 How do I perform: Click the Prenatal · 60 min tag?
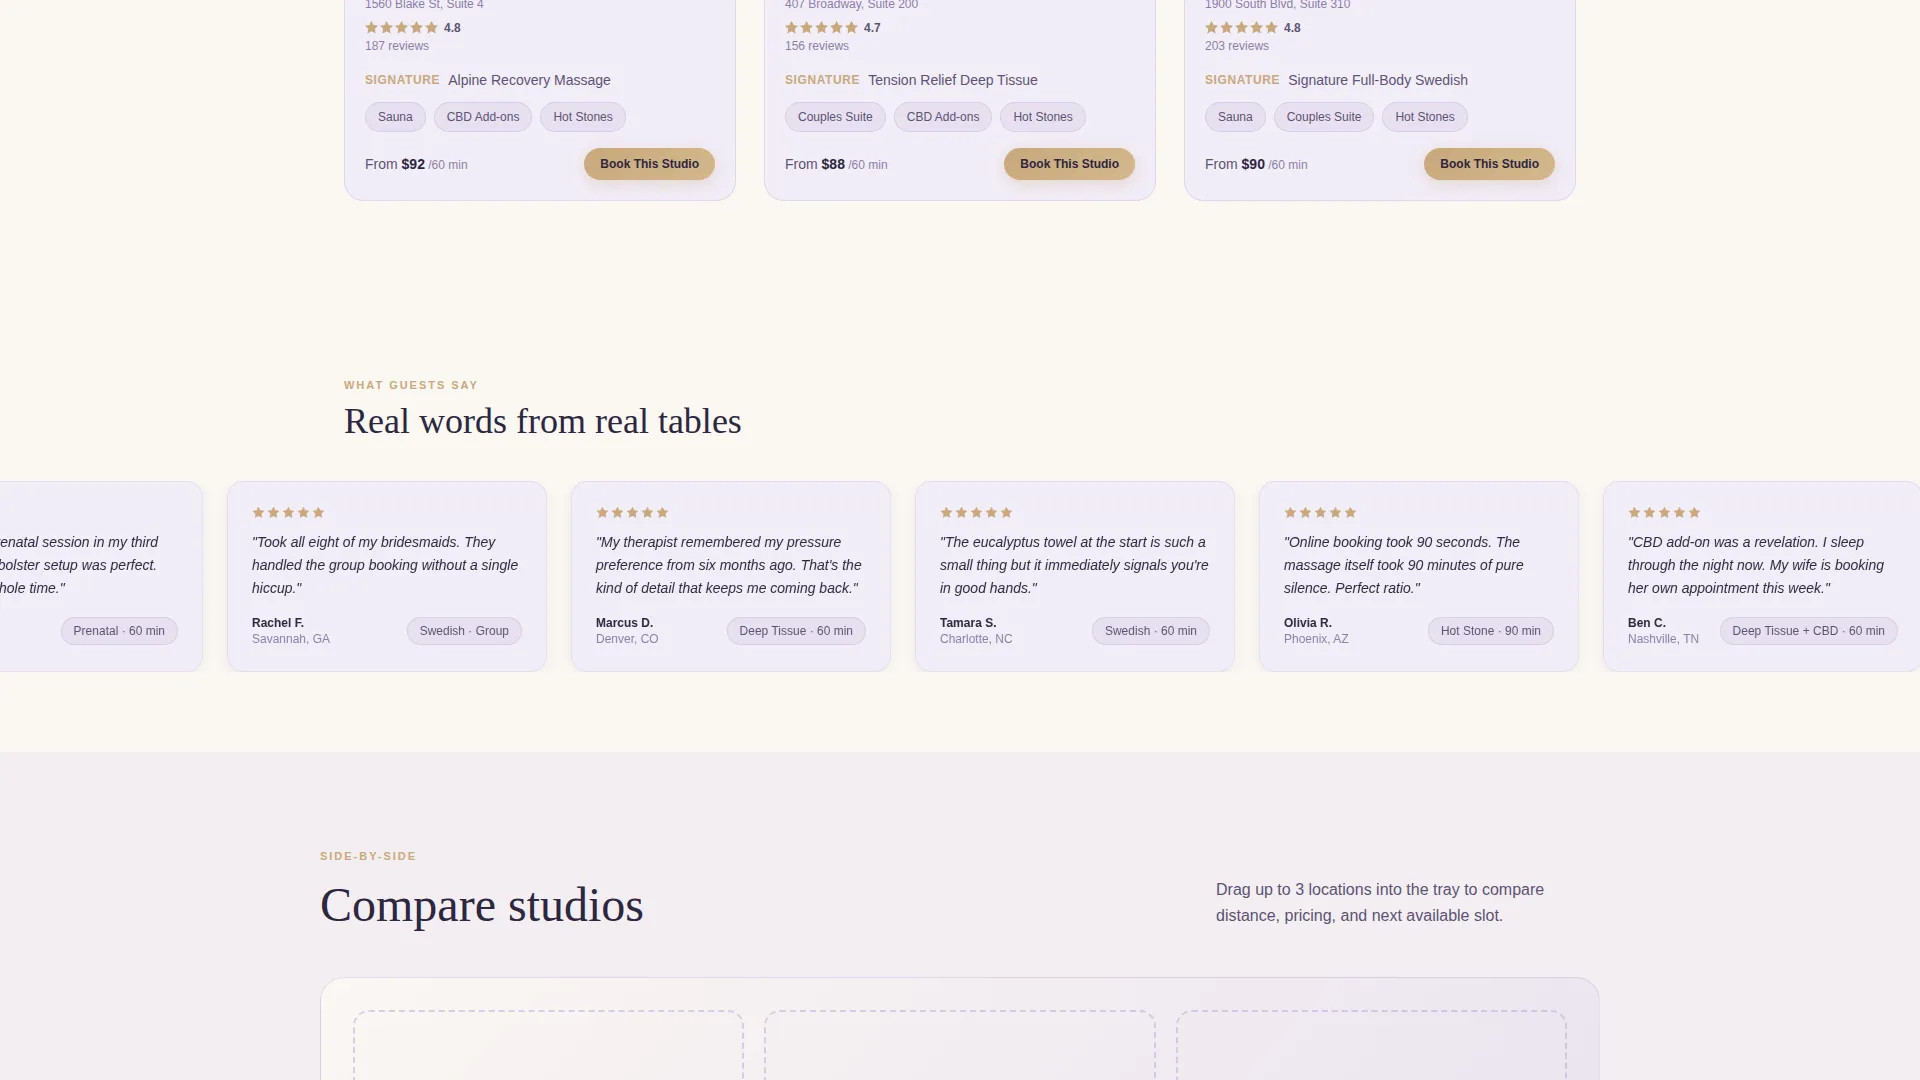tap(119, 631)
